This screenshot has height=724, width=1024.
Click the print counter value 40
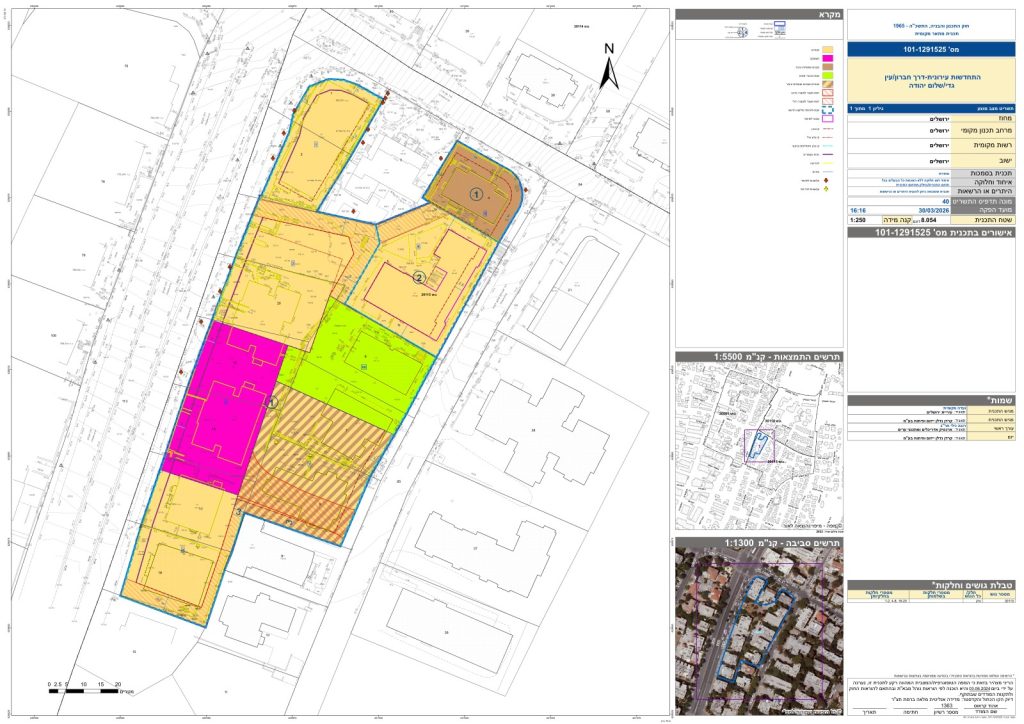(x=946, y=201)
